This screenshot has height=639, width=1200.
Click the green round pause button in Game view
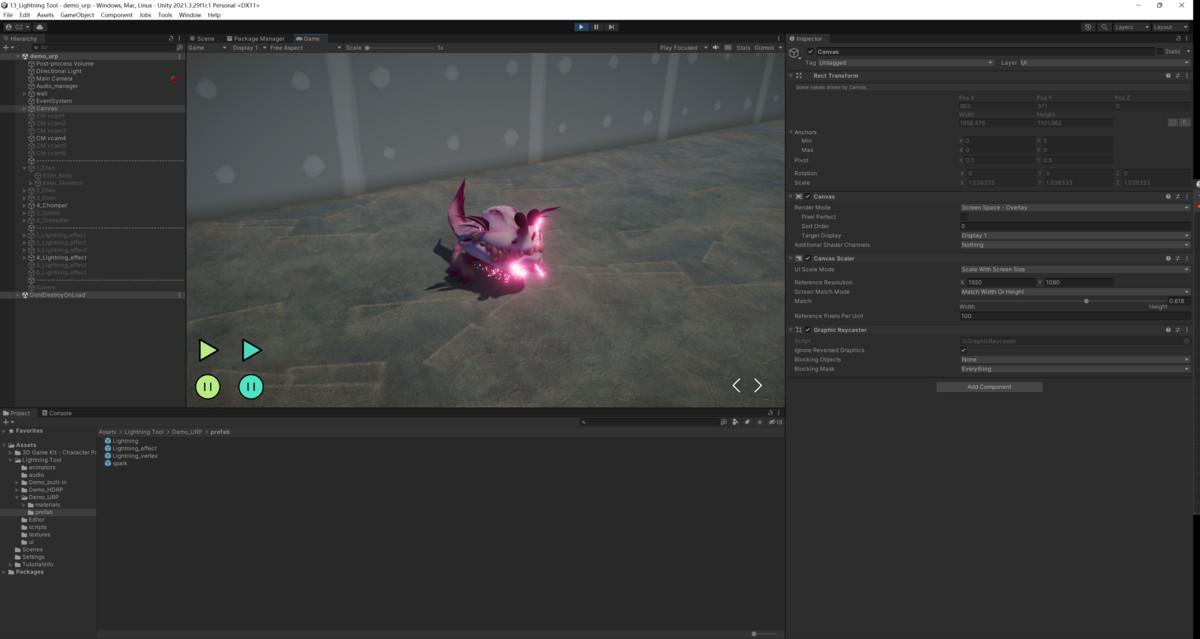point(207,386)
